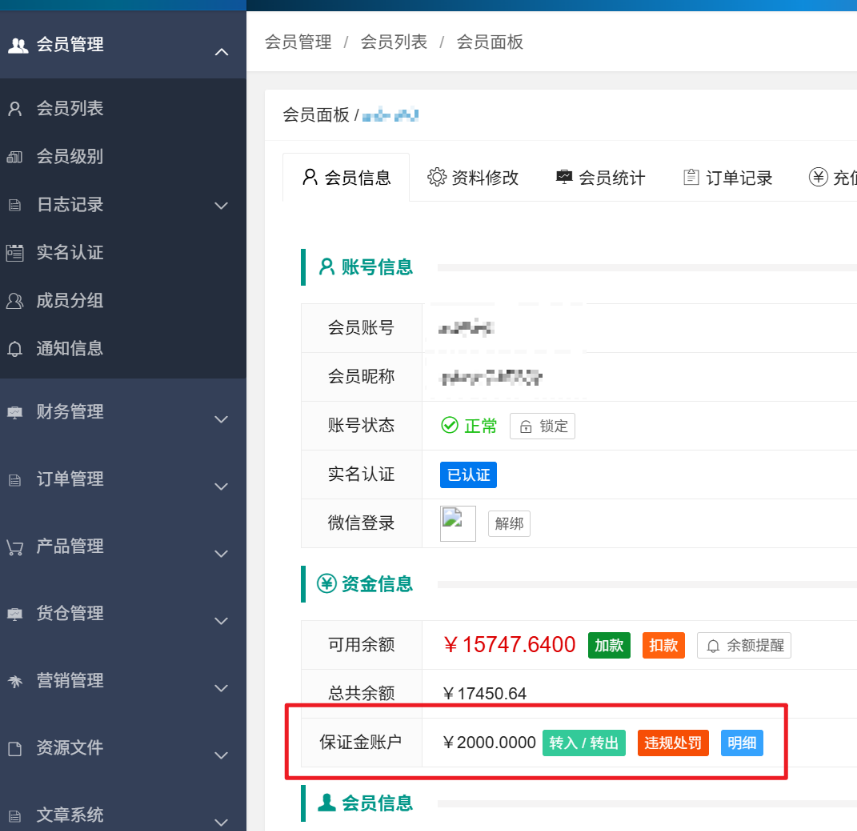
Task: Click the 资料修改 gear icon tab
Action: (x=437, y=177)
